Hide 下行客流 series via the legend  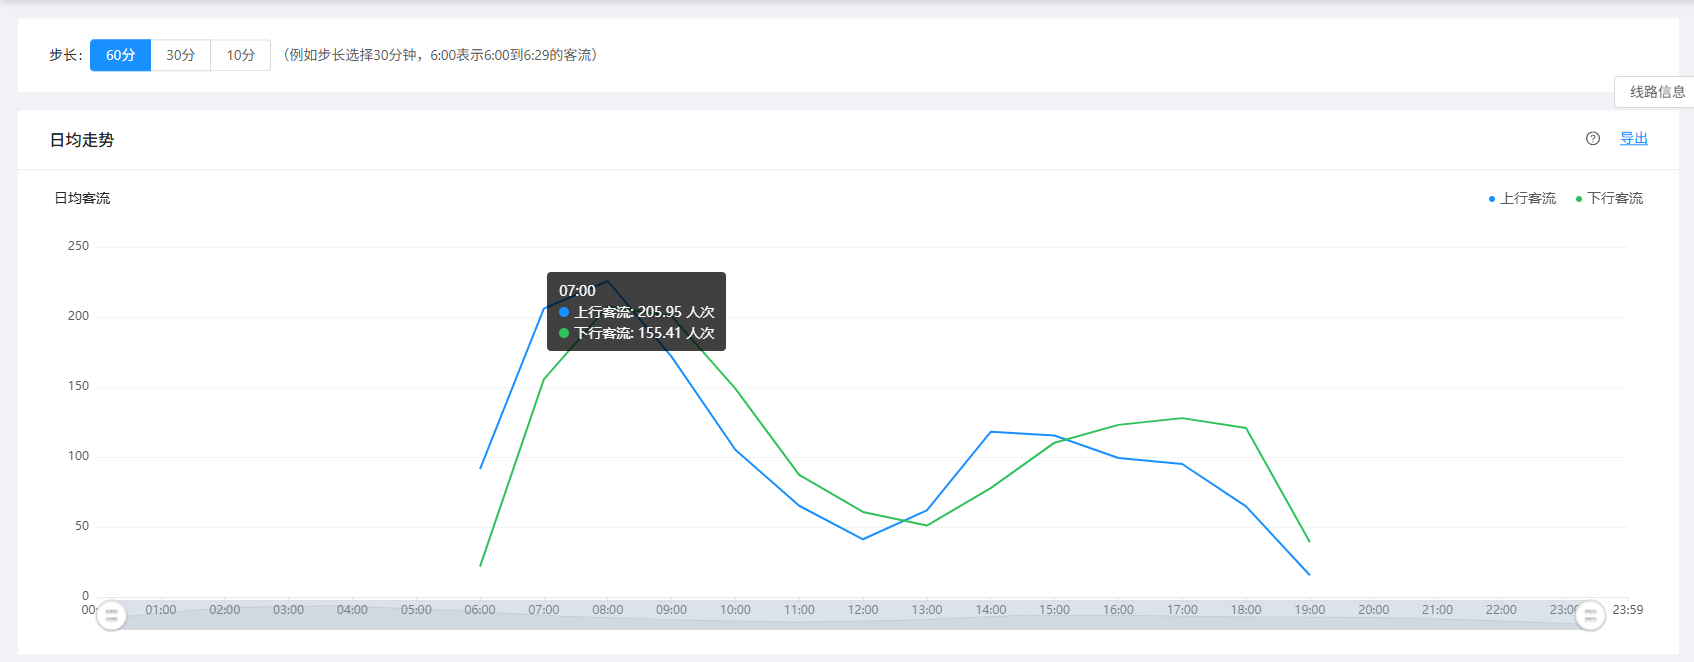pos(1609,198)
